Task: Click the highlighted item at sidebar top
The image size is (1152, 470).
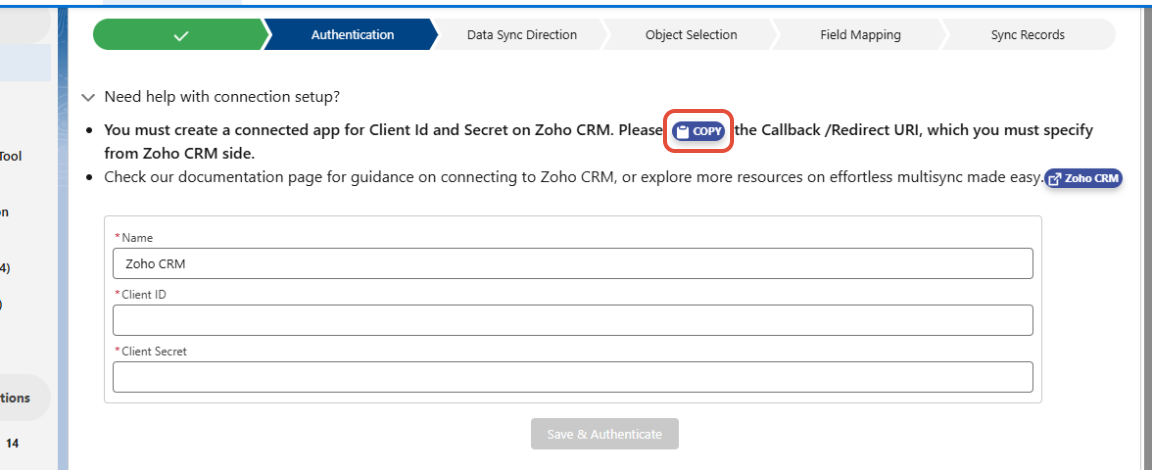Action: tap(25, 63)
